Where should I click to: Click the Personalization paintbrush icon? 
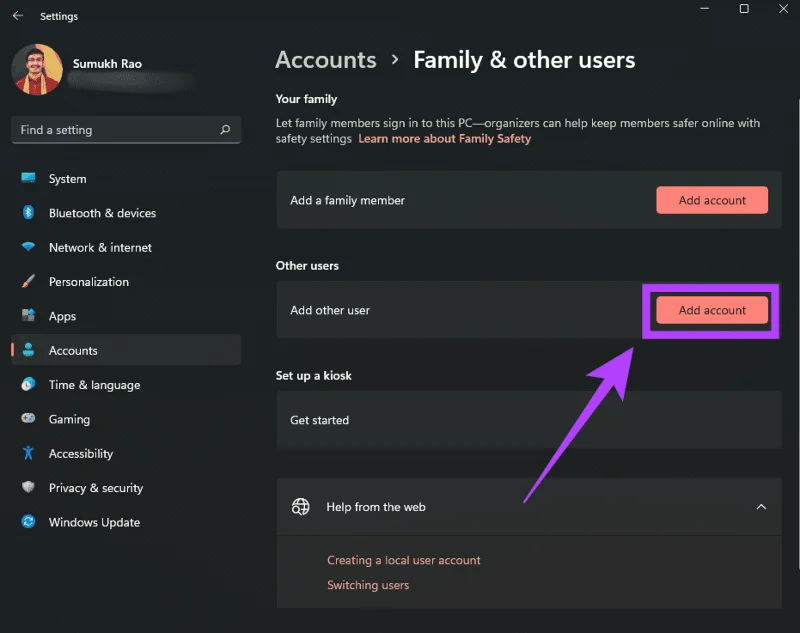[28, 281]
